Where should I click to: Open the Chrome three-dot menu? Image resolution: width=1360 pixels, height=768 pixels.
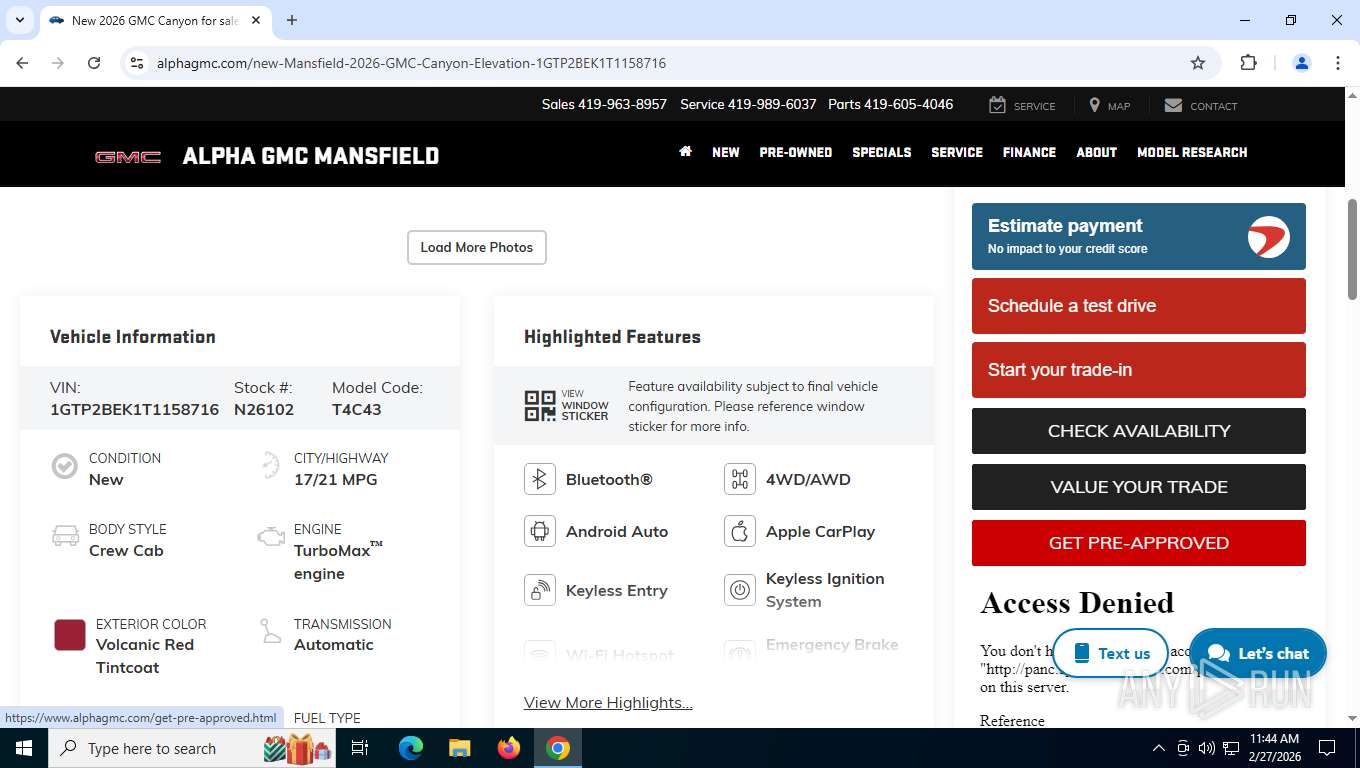tap(1338, 63)
